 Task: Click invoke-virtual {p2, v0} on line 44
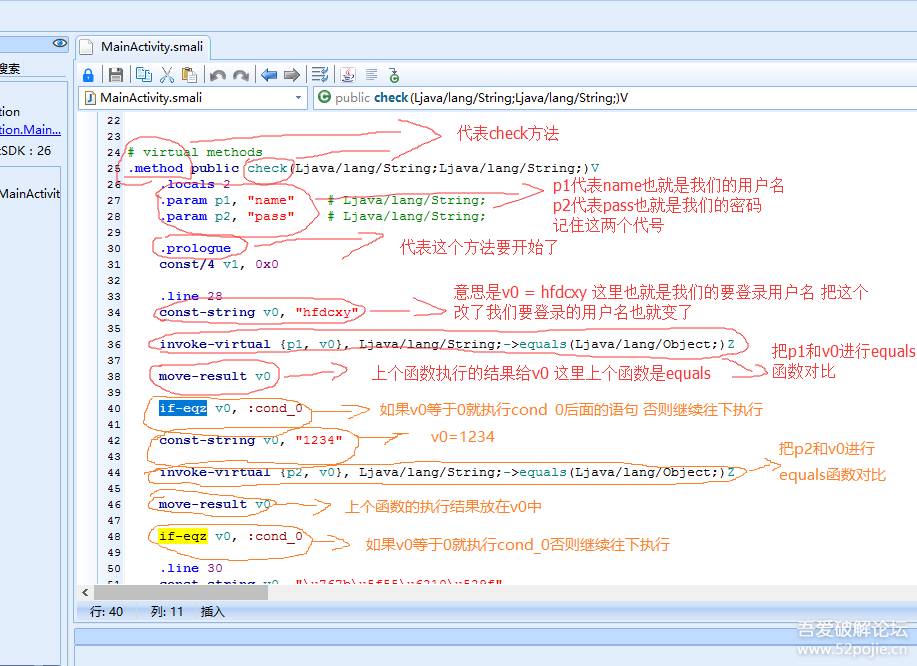click(x=447, y=472)
